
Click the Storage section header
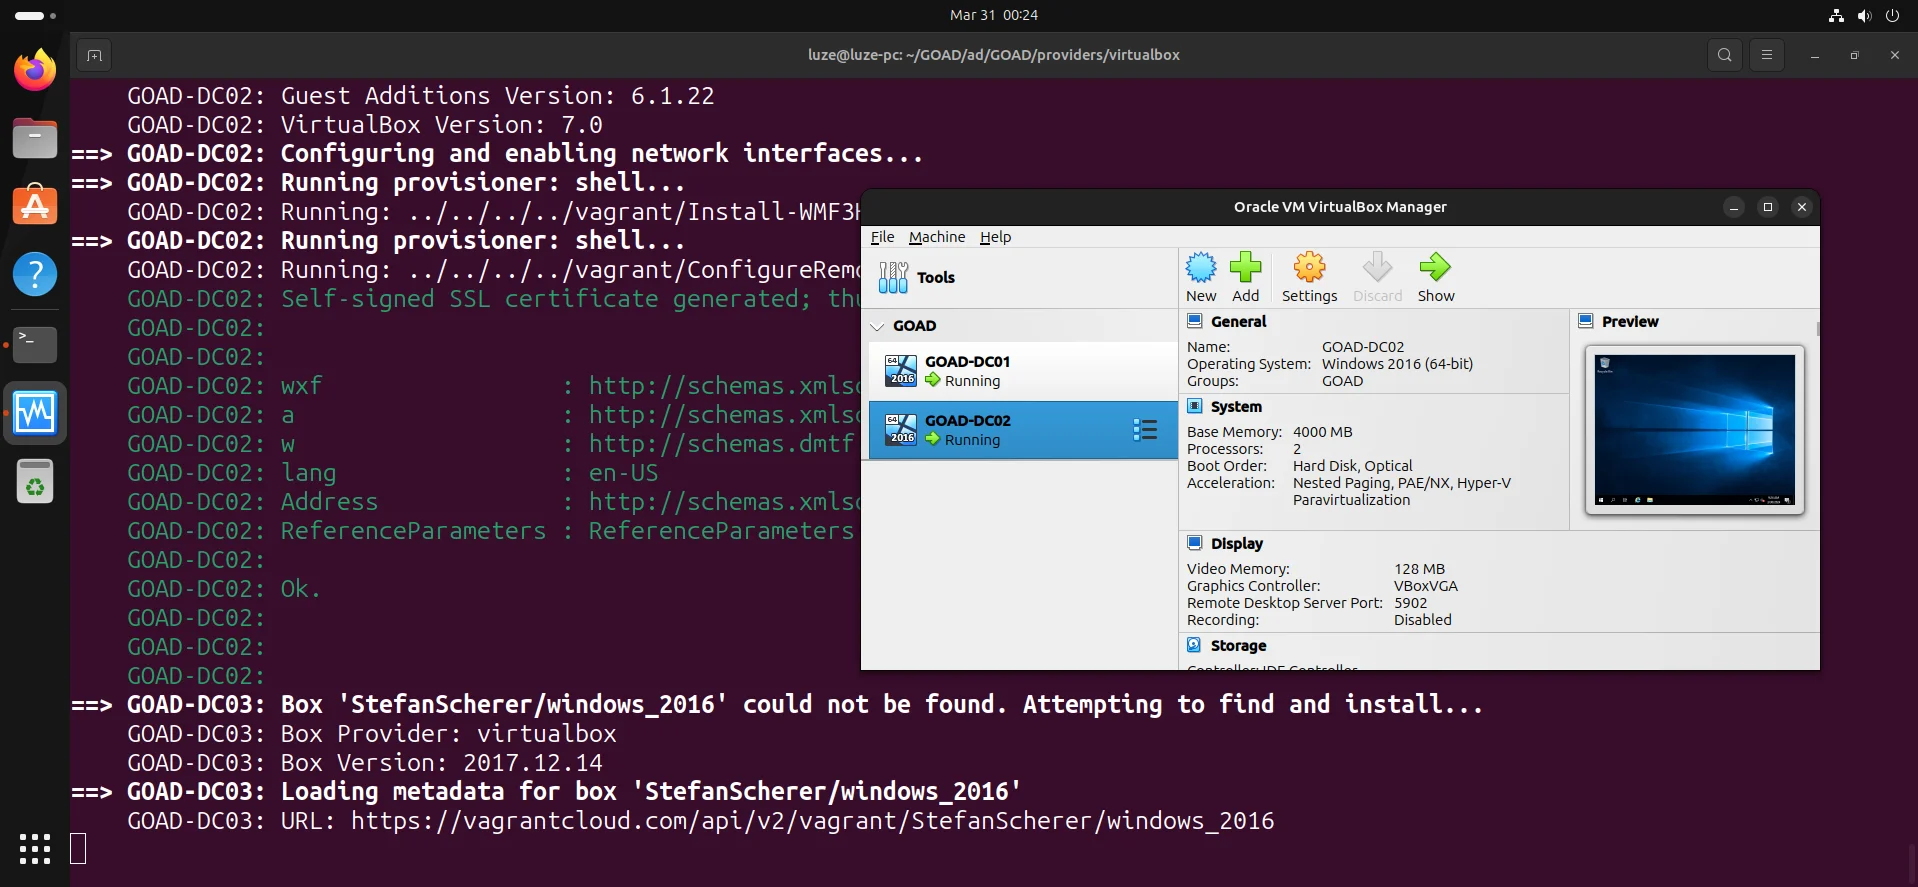[1238, 646]
